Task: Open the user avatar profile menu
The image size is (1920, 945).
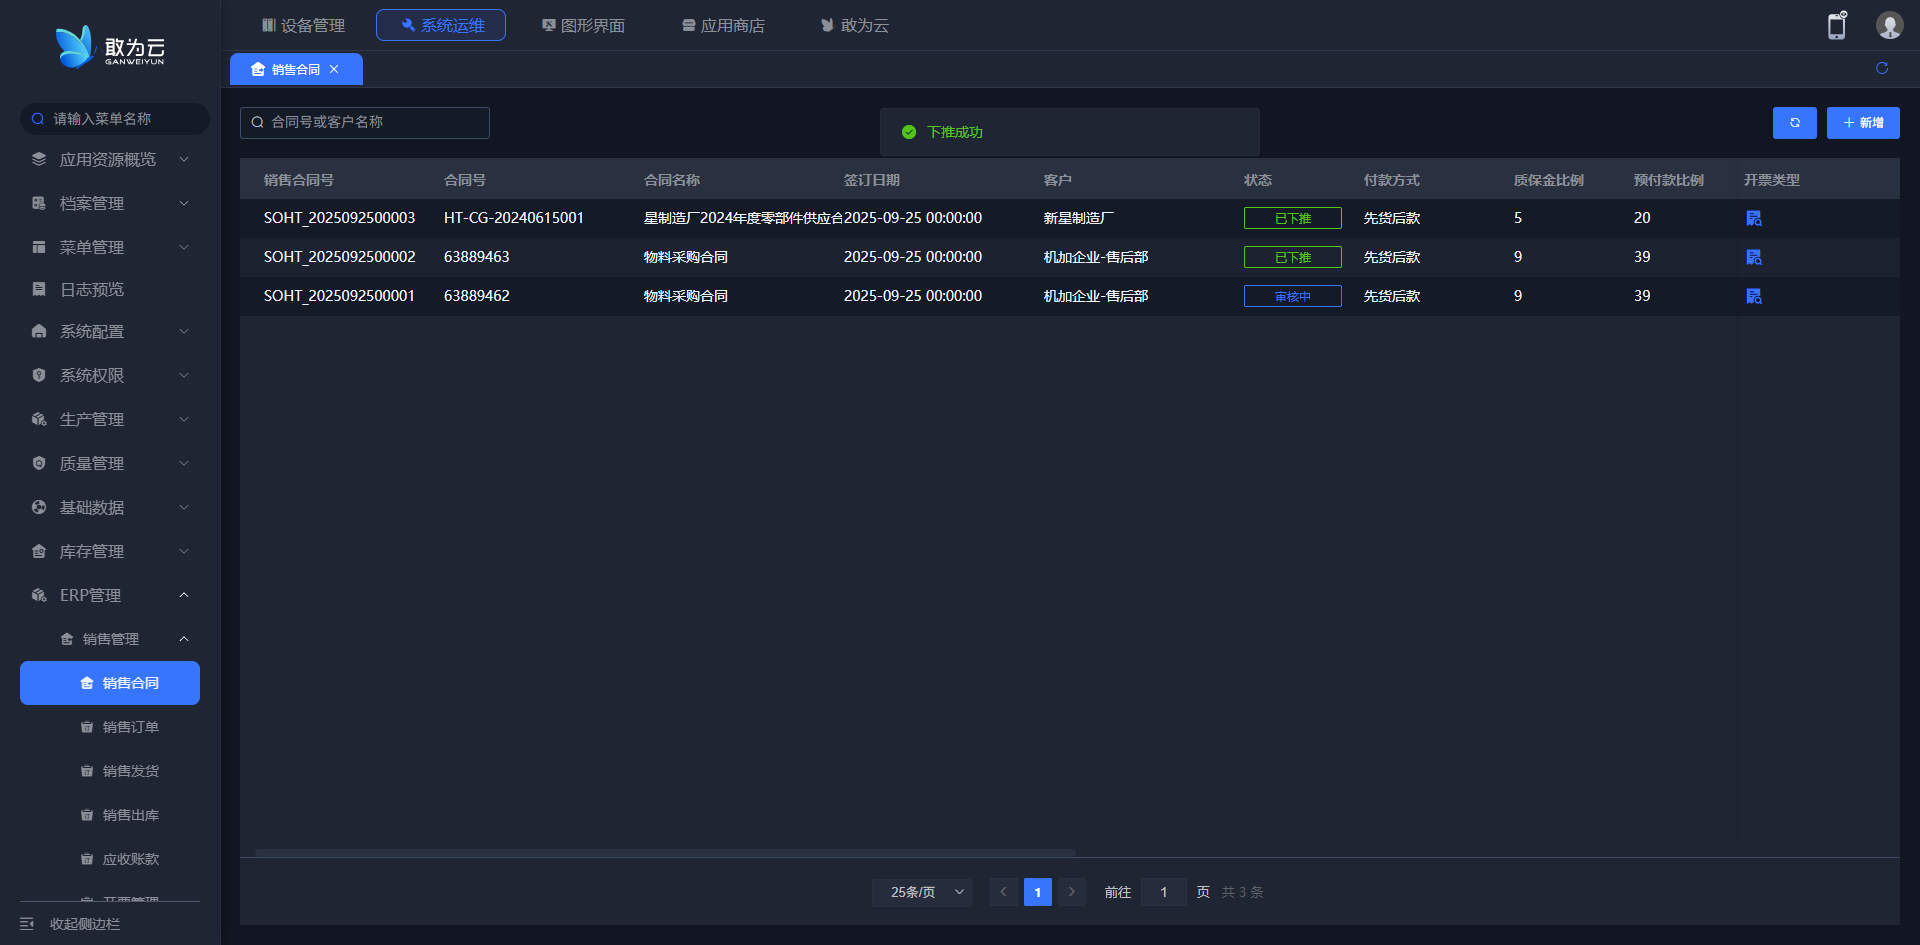Action: pos(1889,26)
